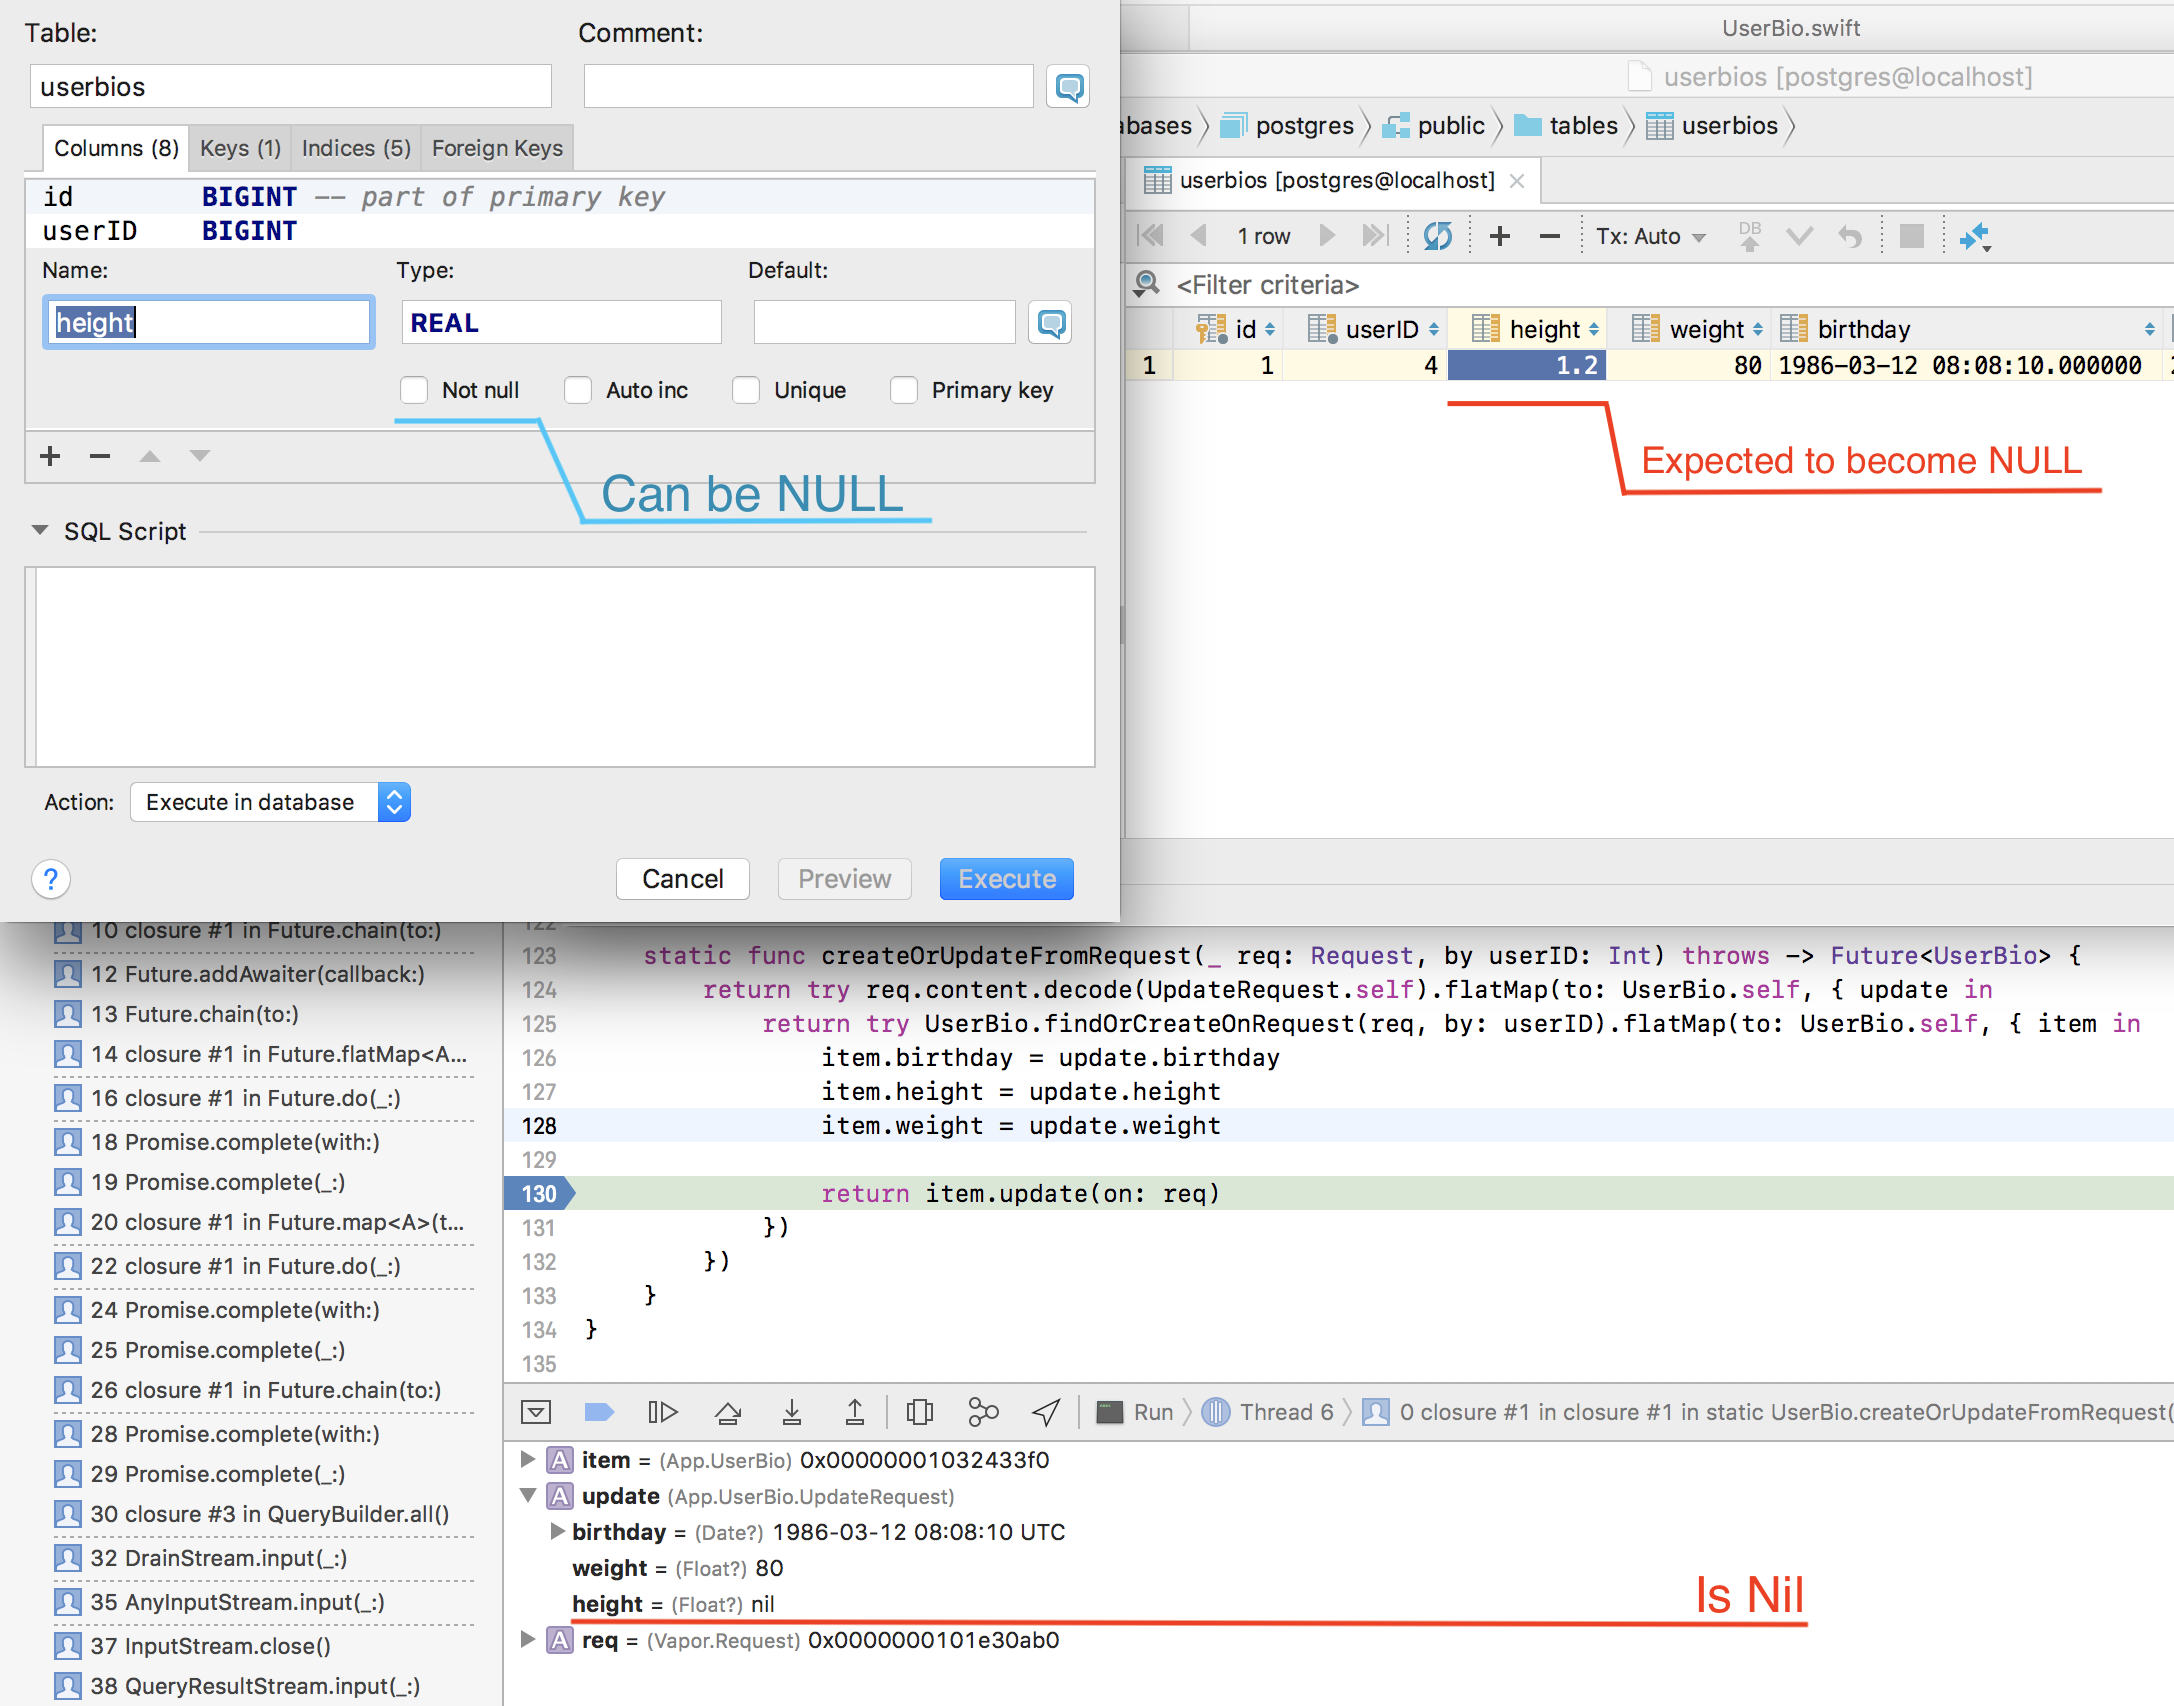
Task: Expand the item variable in debugger
Action: [x=528, y=1460]
